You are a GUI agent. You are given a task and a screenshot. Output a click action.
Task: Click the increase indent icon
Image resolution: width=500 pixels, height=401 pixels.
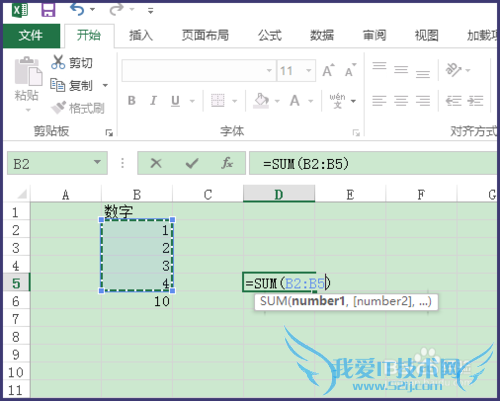(475, 100)
